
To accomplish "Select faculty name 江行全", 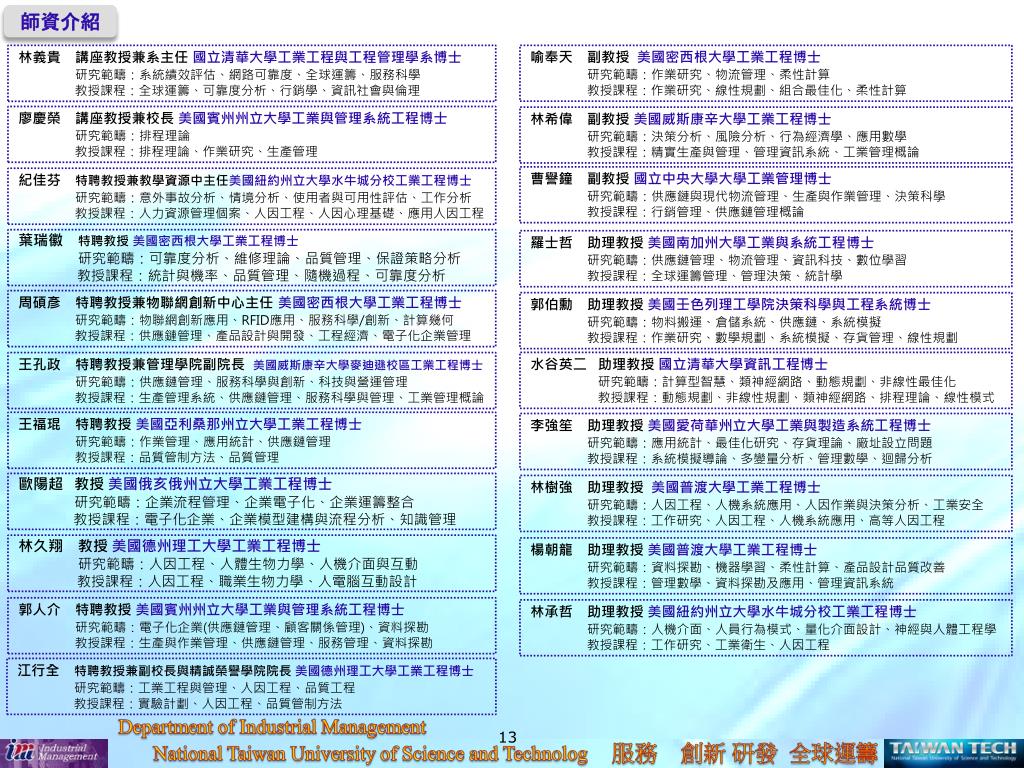I will pyautogui.click(x=39, y=671).
